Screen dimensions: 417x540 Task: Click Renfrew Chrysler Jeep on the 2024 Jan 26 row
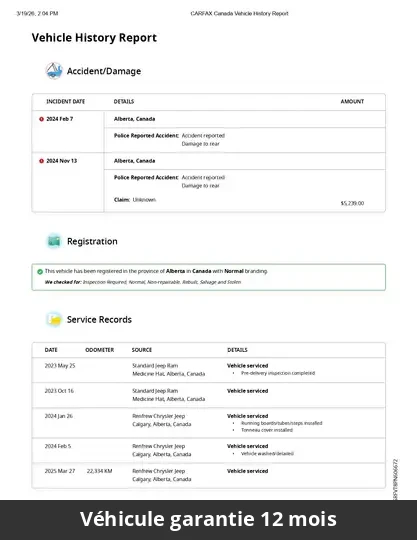[x=158, y=416]
